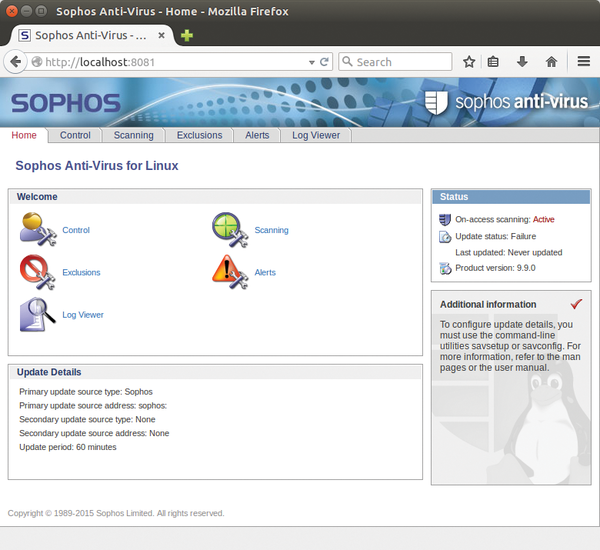Screen dimensions: 600x550
Task: Click the Update status icon
Action: click(x=445, y=237)
